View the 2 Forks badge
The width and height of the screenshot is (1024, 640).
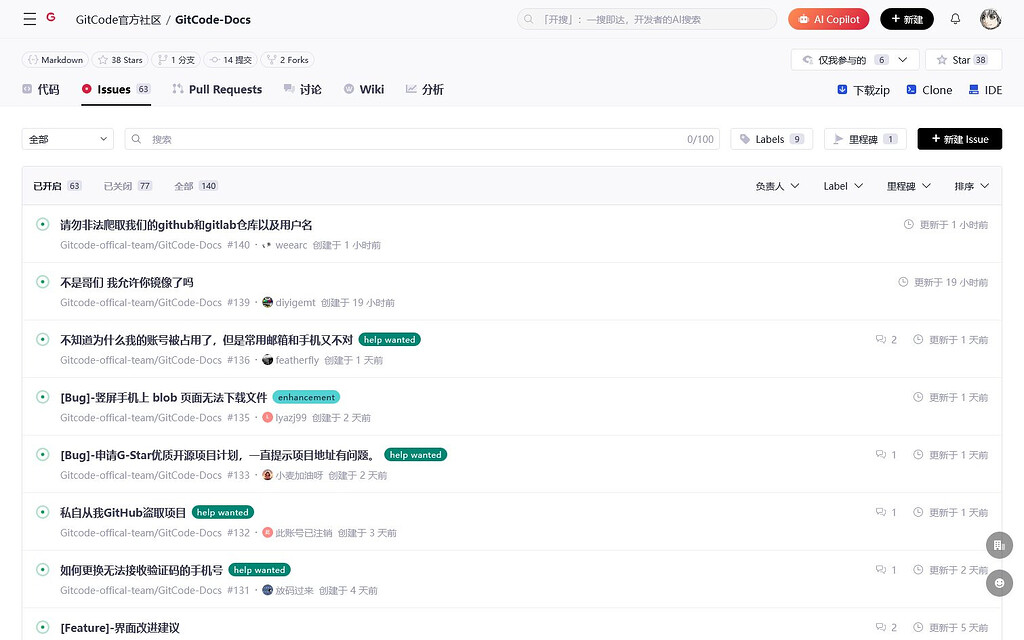(x=287, y=59)
